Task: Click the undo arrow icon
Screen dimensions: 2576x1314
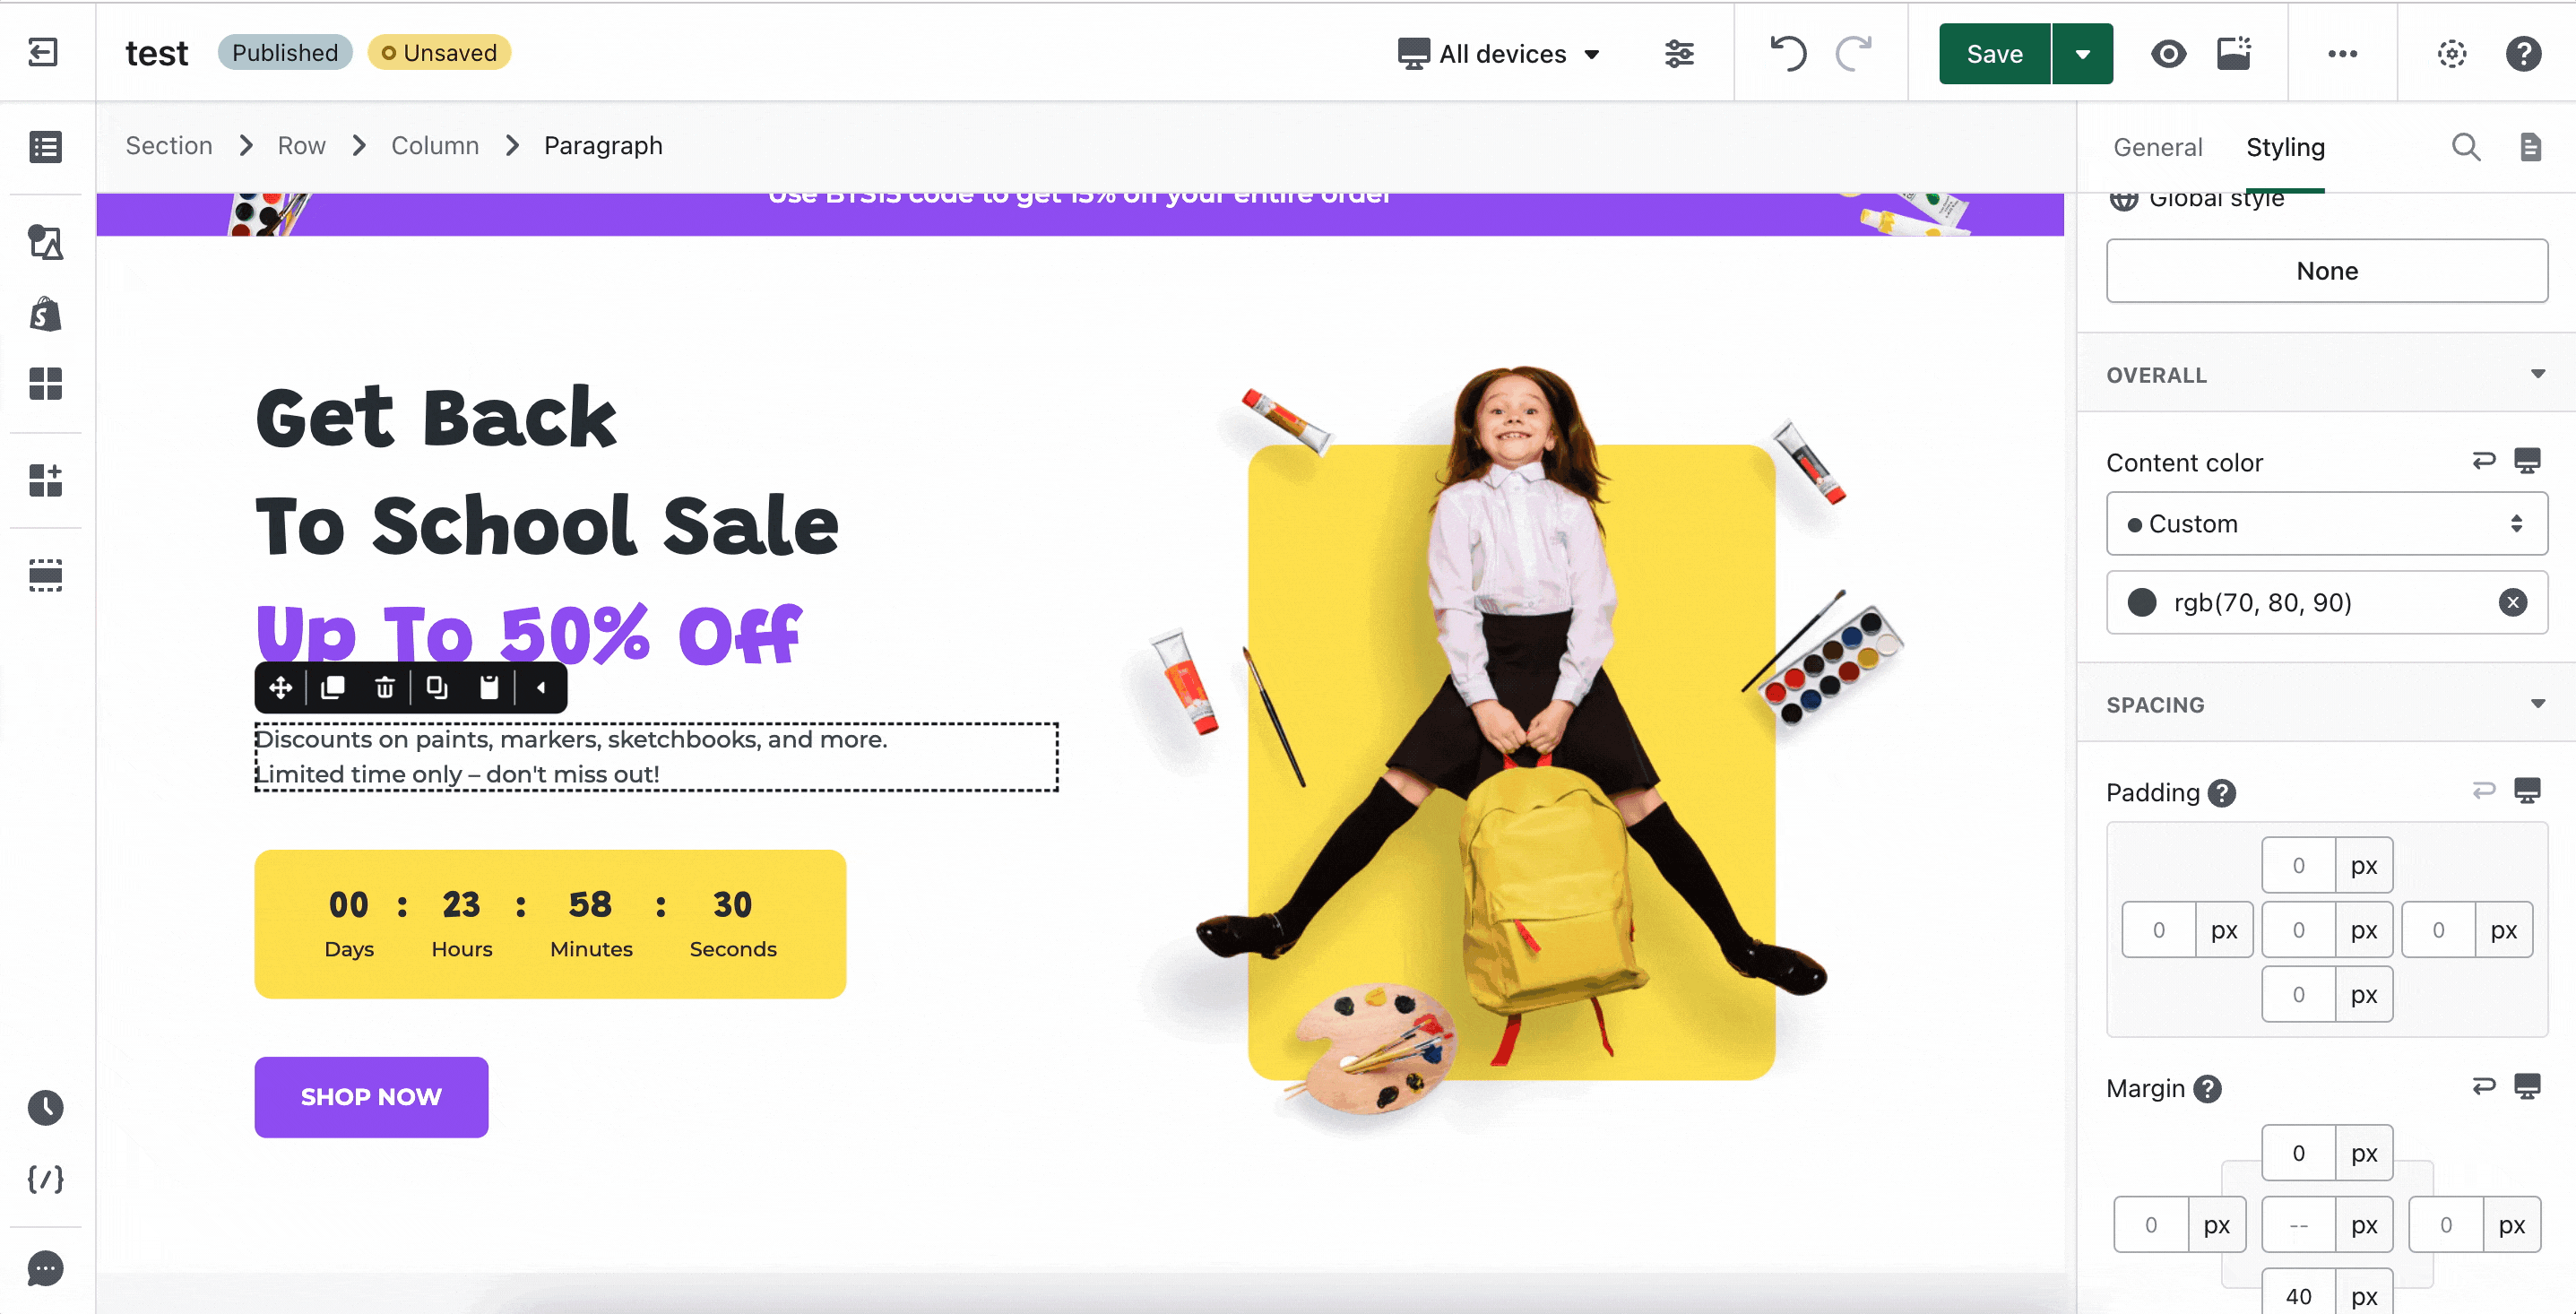Action: click(1788, 53)
